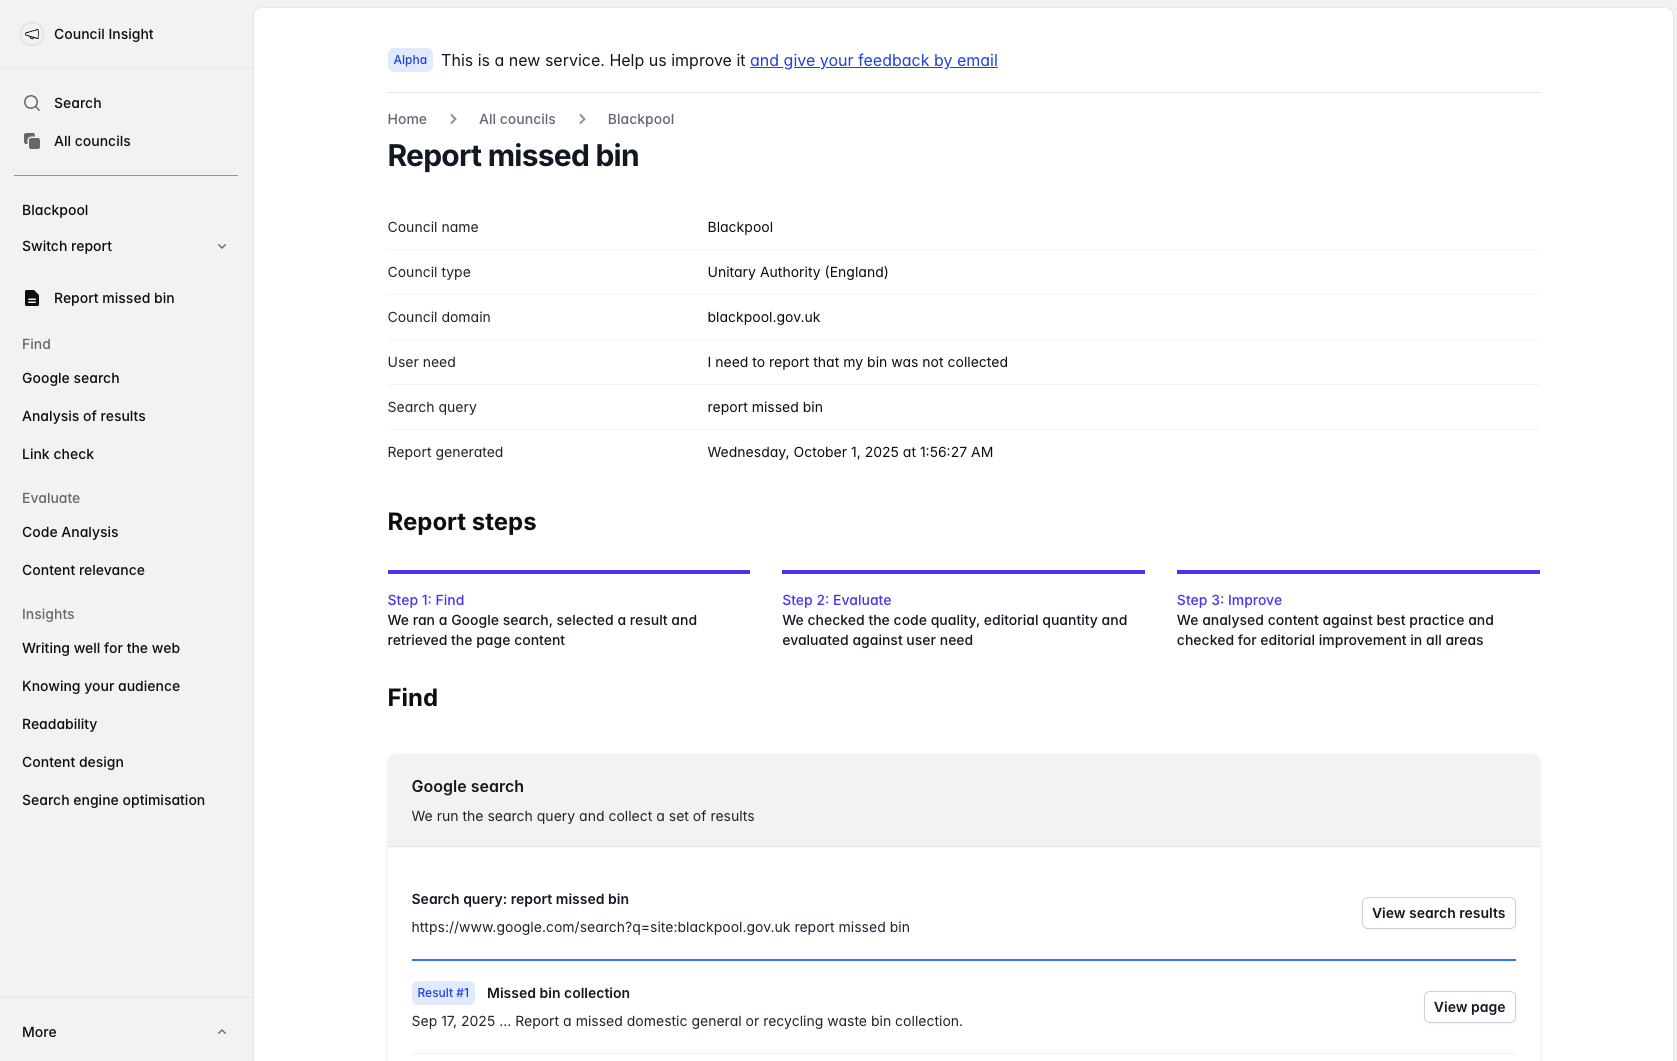Jump to Step 2: Evaluate
The width and height of the screenshot is (1677, 1061).
click(836, 600)
